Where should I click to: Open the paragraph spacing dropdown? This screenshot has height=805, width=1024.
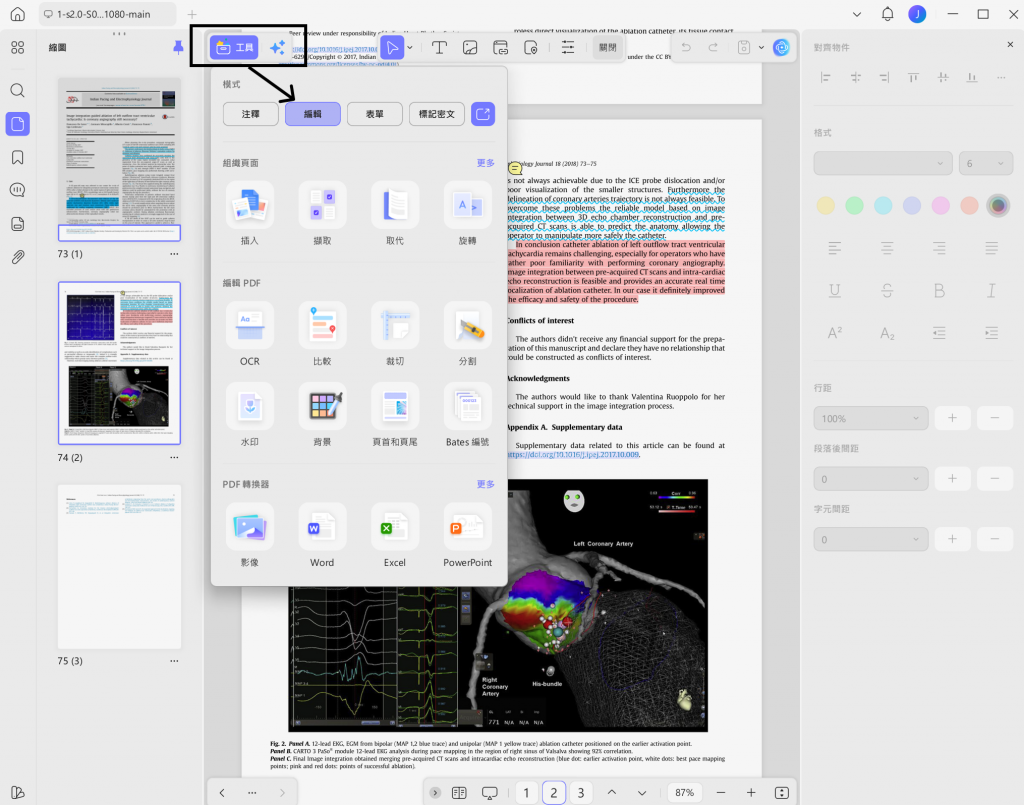(871, 479)
